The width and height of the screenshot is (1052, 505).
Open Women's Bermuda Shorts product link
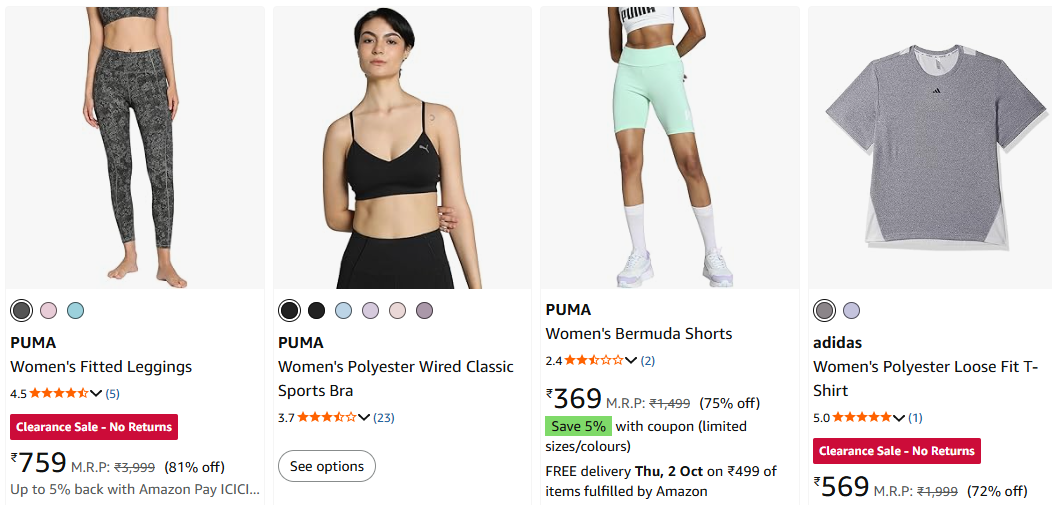pos(638,334)
